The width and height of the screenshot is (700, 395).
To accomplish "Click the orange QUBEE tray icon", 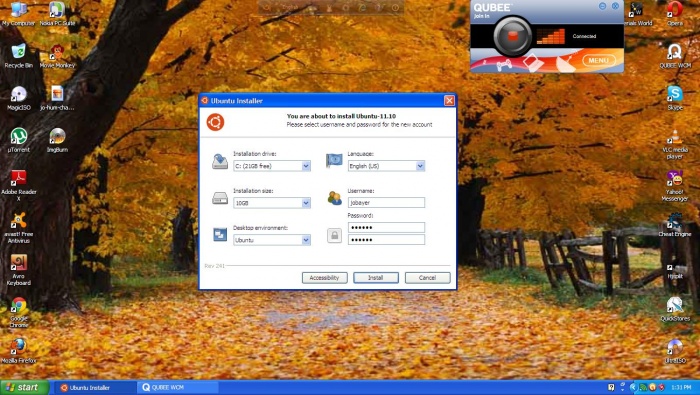I will click(652, 387).
